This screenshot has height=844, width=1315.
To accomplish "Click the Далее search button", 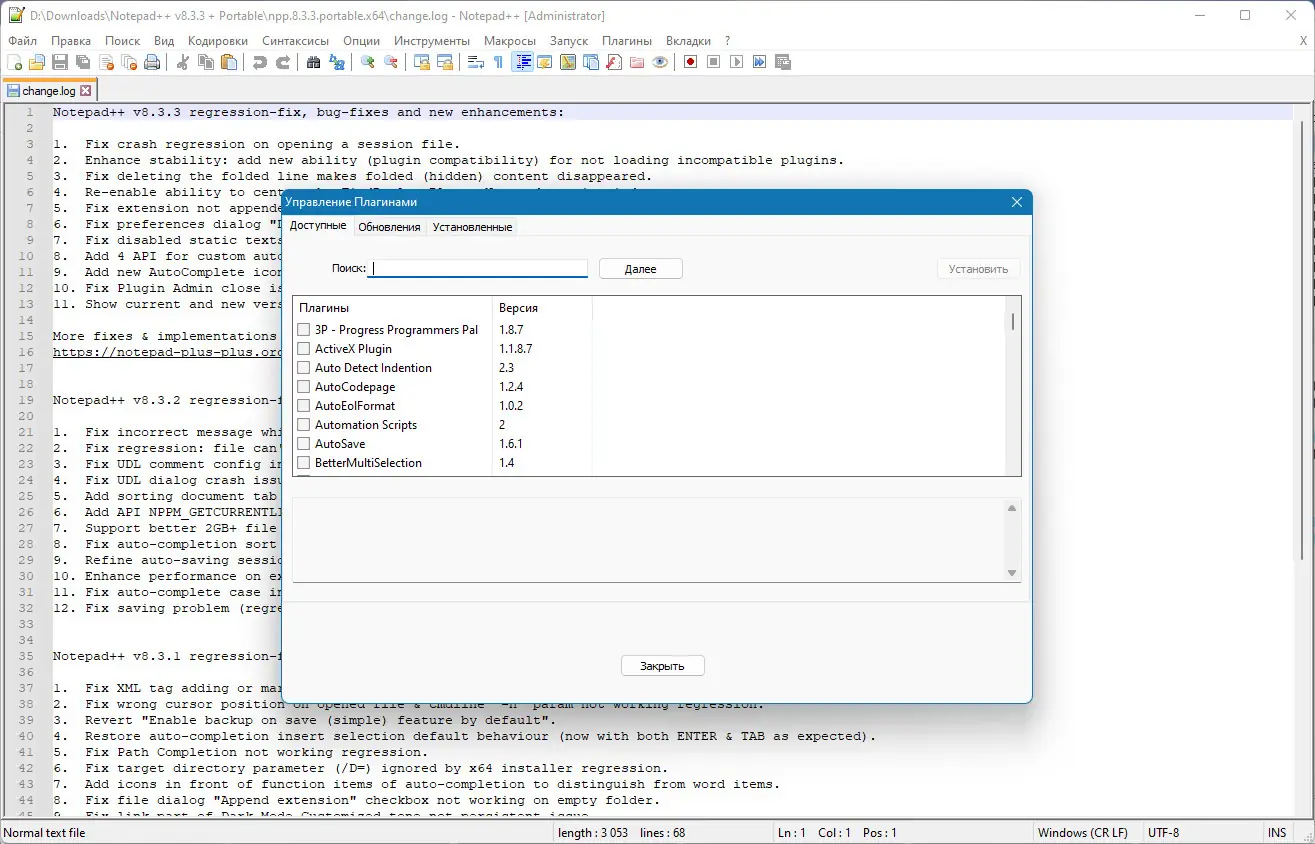I will 641,269.
